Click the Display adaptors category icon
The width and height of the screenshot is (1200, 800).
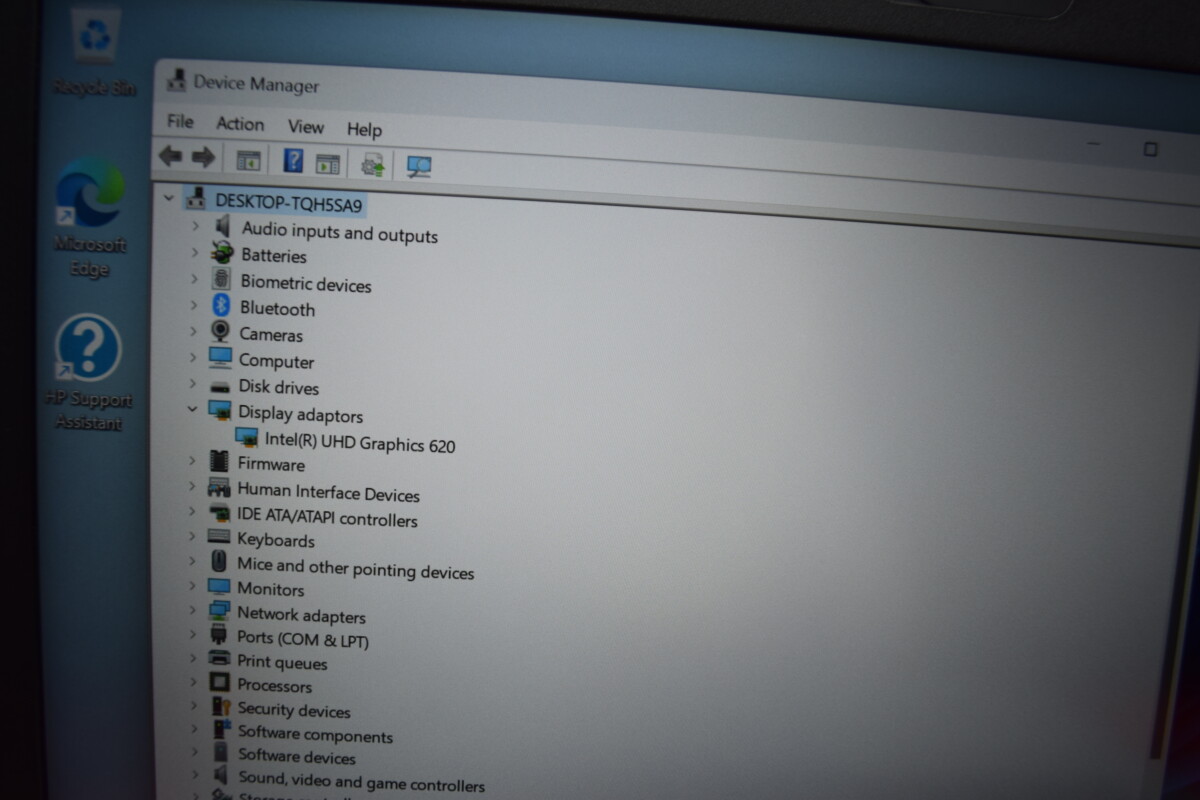click(219, 410)
